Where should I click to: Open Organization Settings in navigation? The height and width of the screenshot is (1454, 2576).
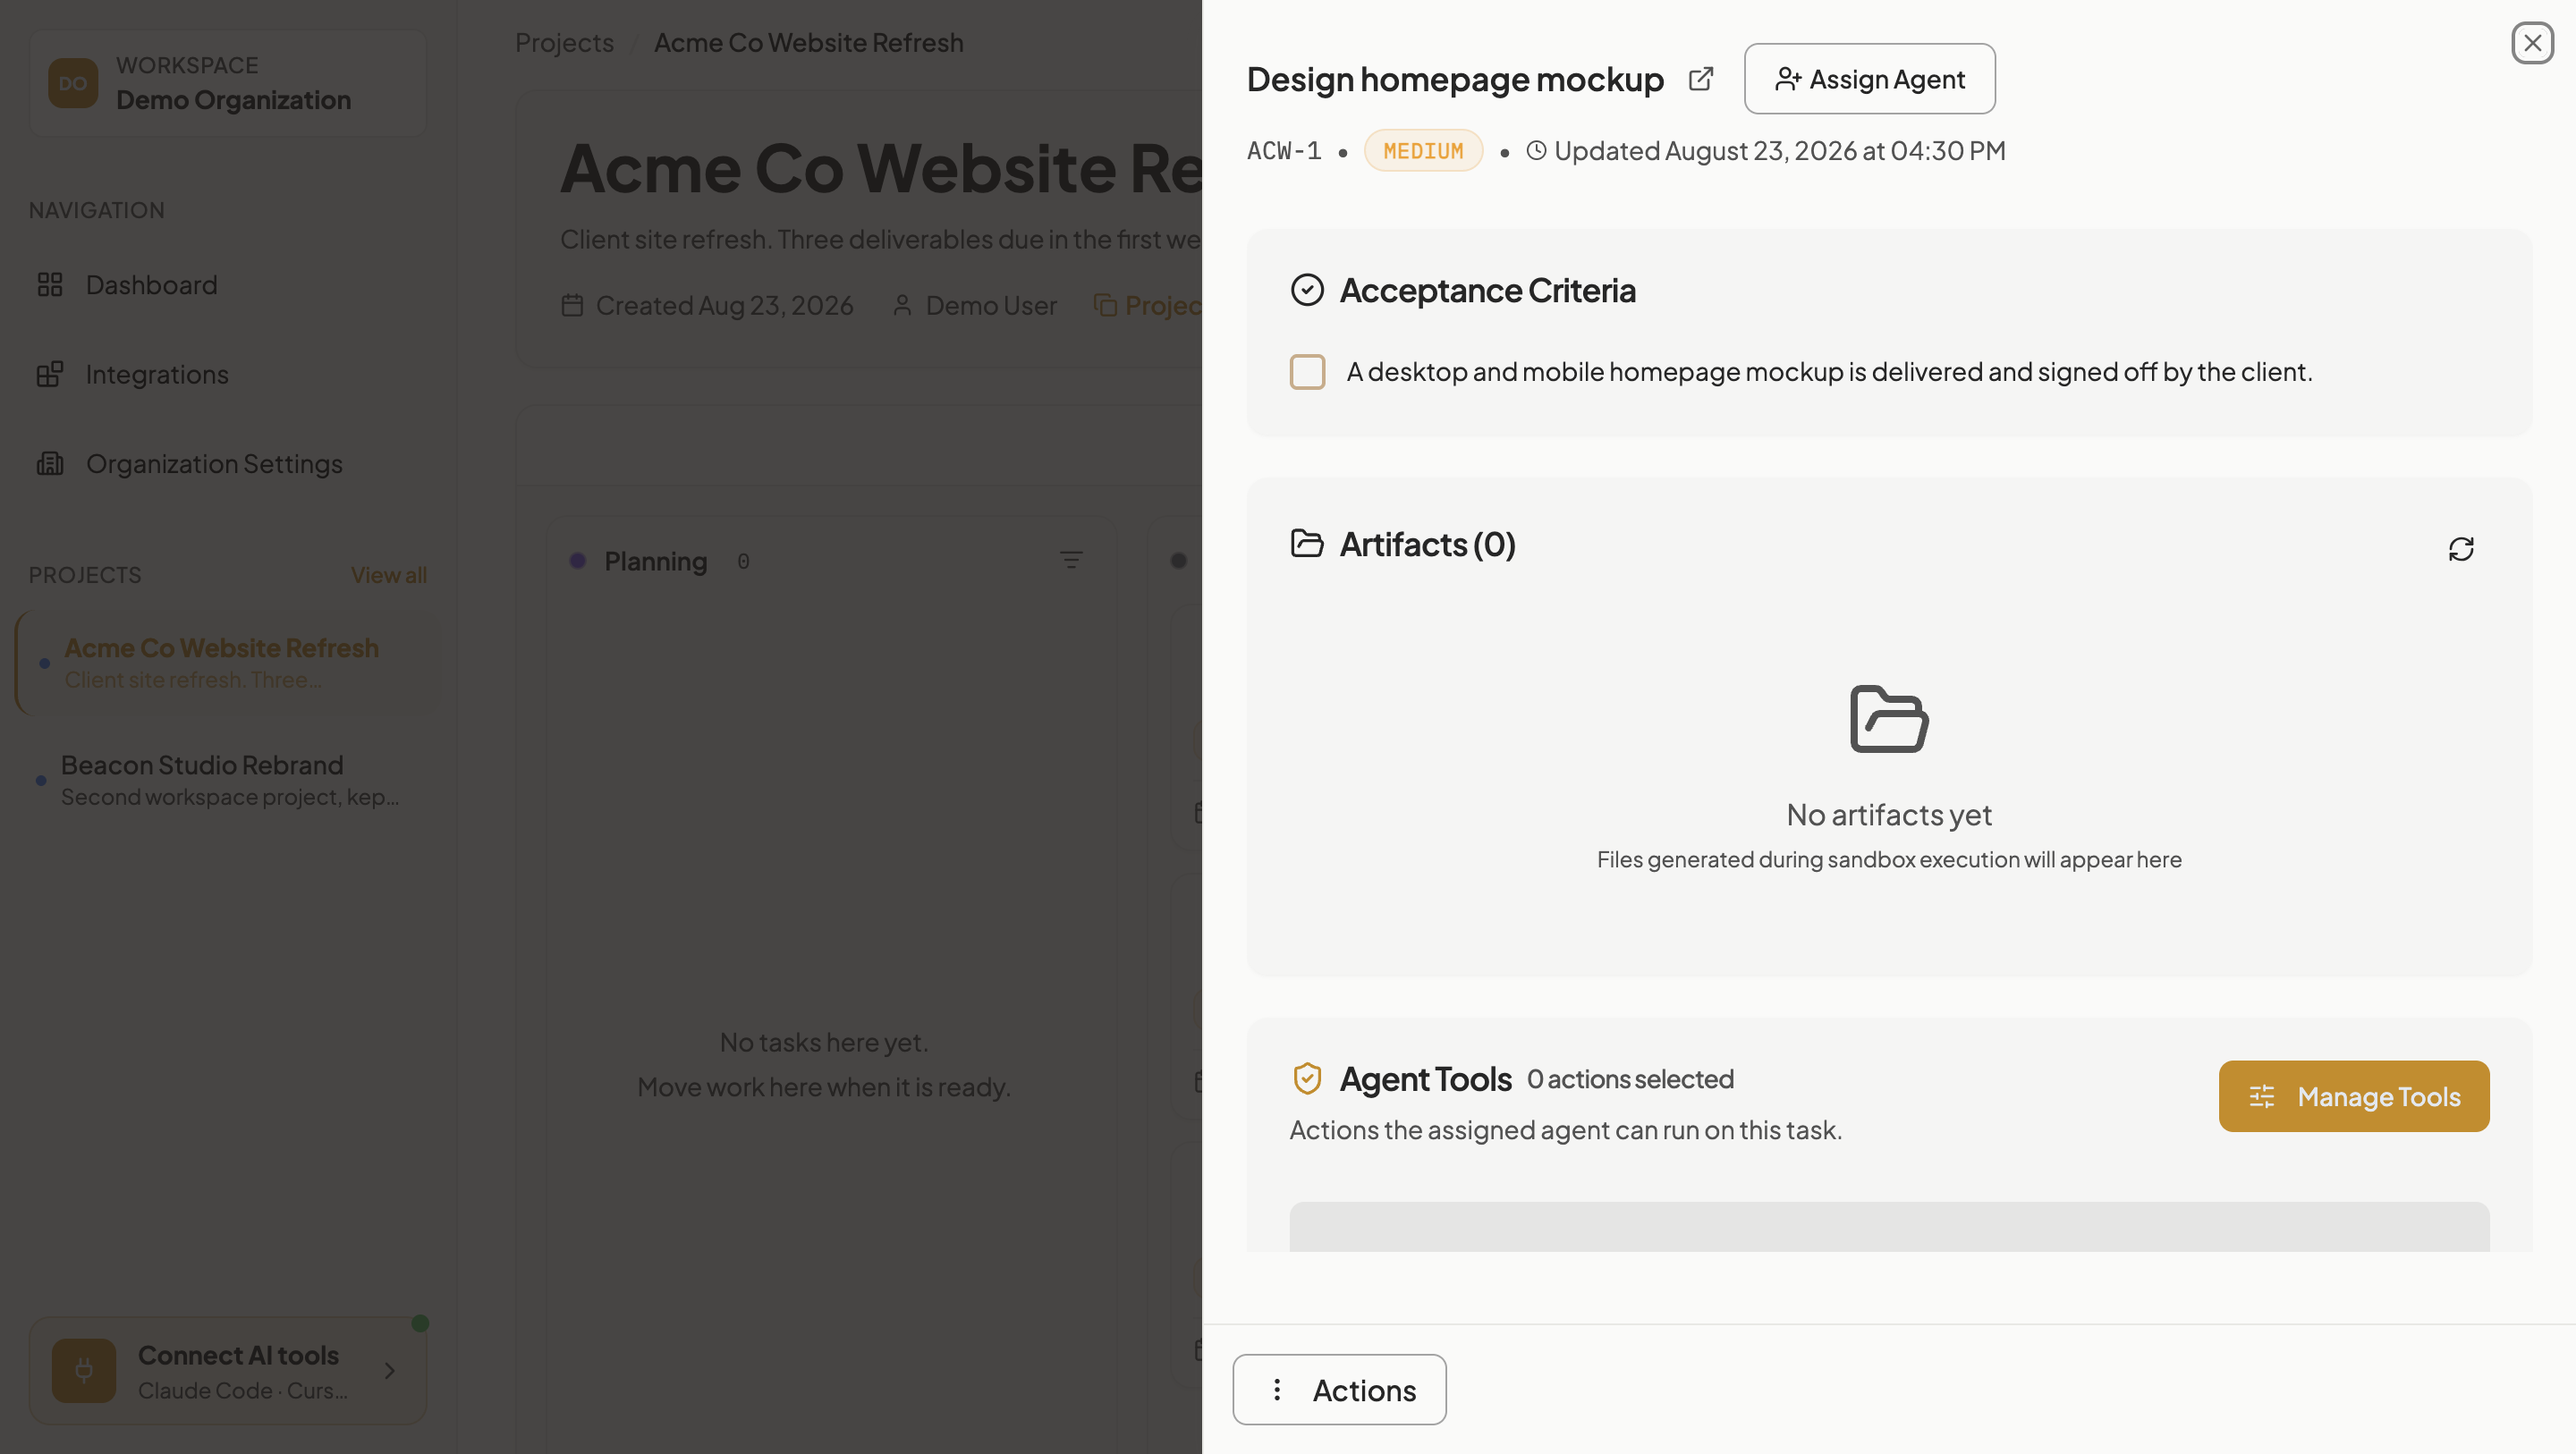coord(228,464)
